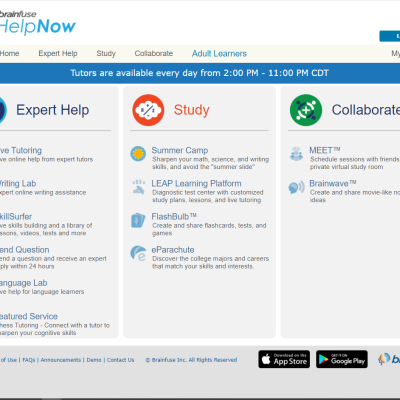The width and height of the screenshot is (400, 400).
Task: Open LEAP Learning Platform link
Action: (196, 183)
